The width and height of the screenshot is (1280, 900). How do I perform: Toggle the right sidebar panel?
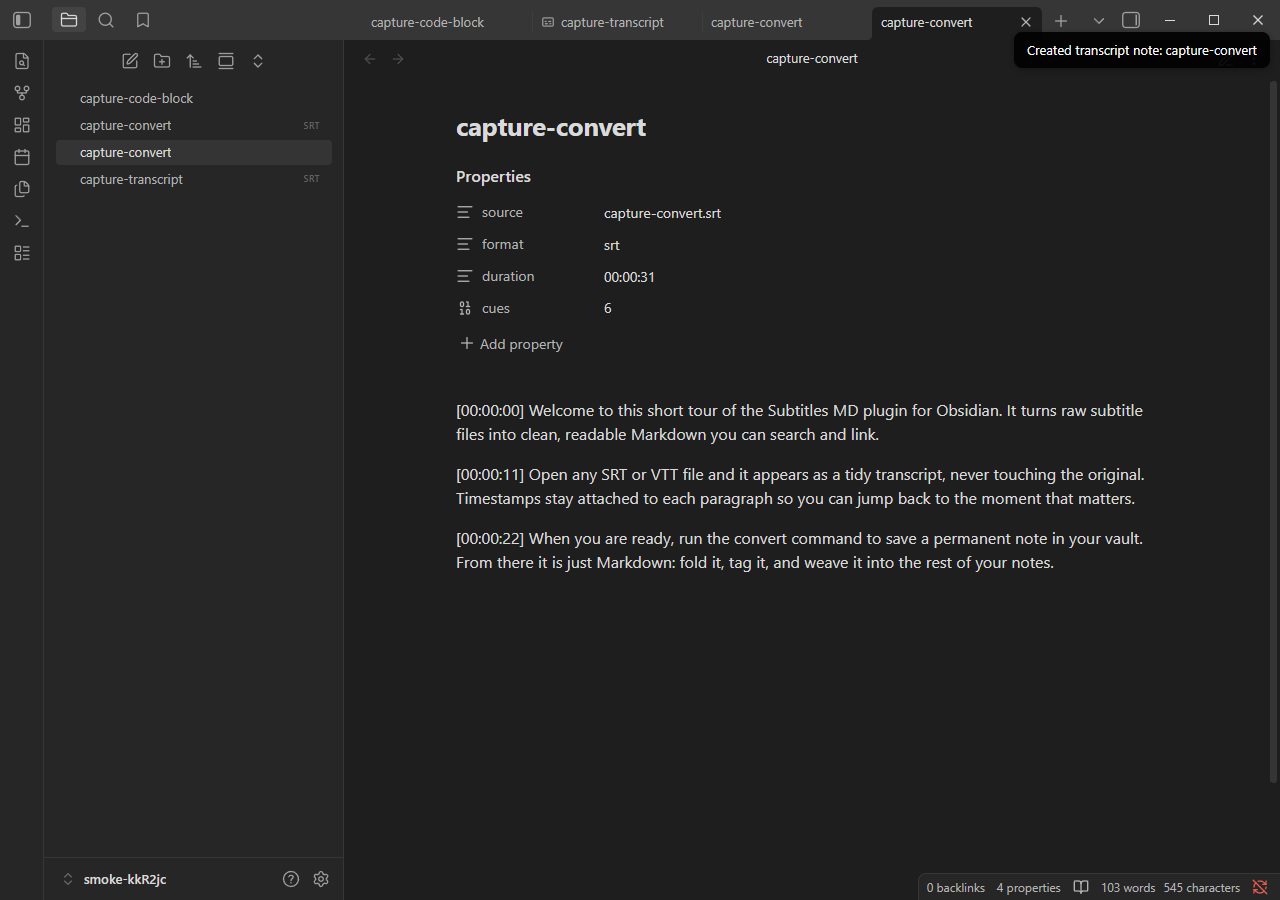tap(1131, 20)
